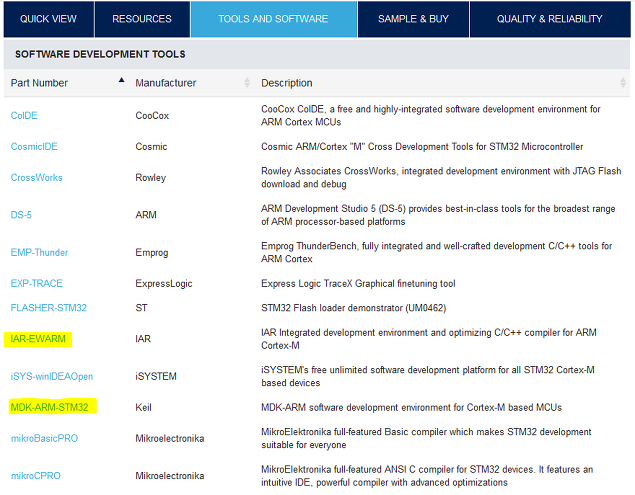This screenshot has width=635, height=495.
Task: Select the Cosmic manufacturer cell
Action: point(151,147)
